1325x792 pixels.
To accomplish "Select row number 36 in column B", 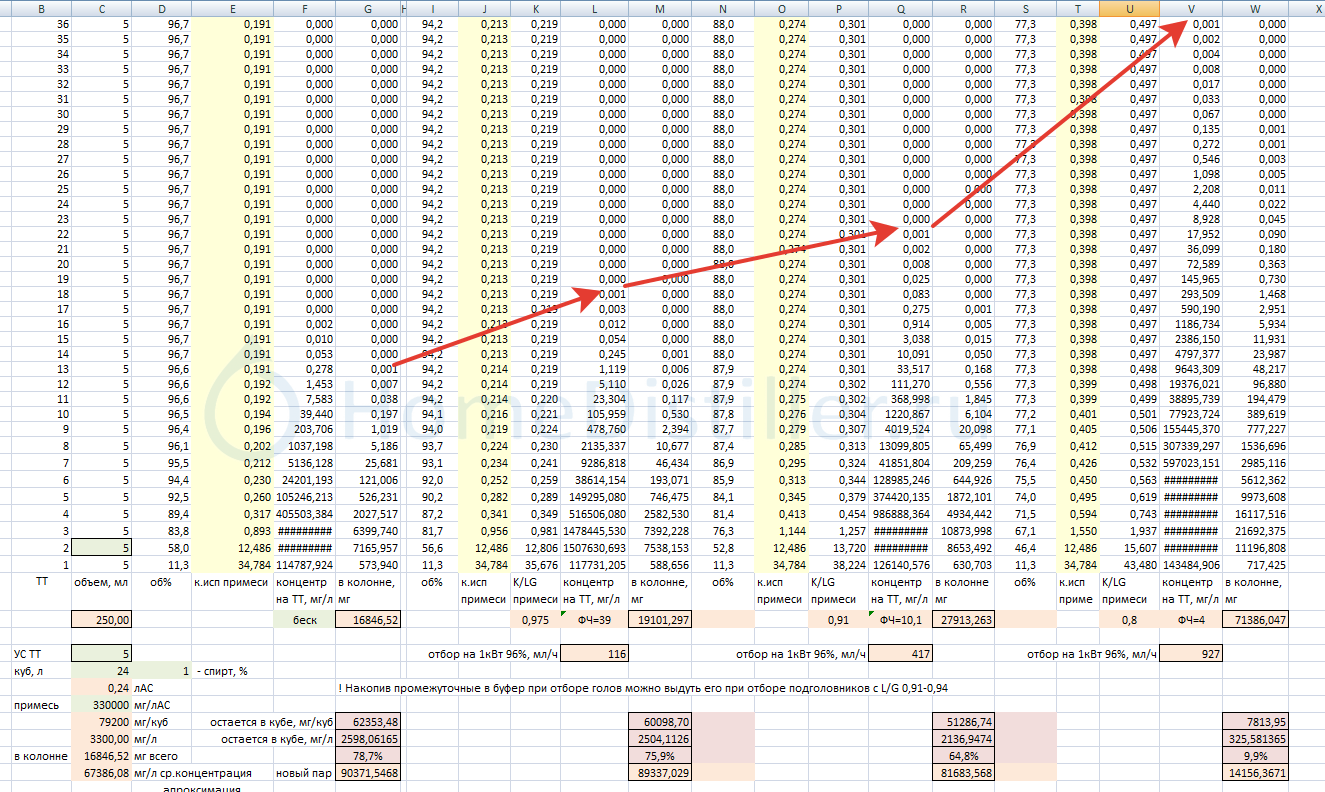I will pos(40,23).
